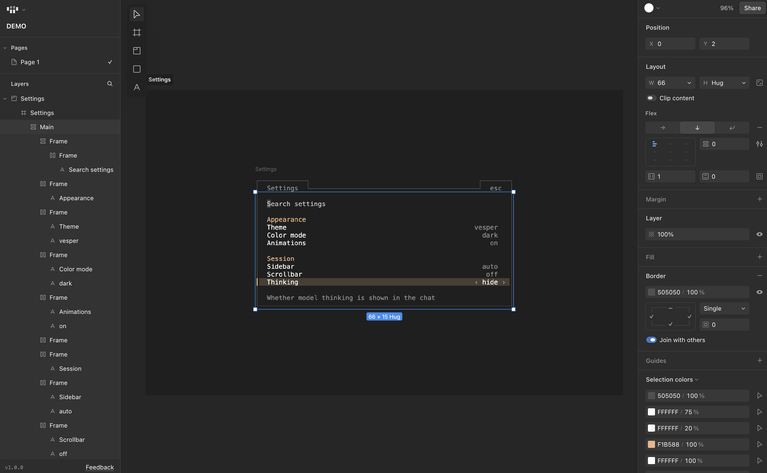Collapse Selection colors section
Screen dimensions: 767x473
672,380
